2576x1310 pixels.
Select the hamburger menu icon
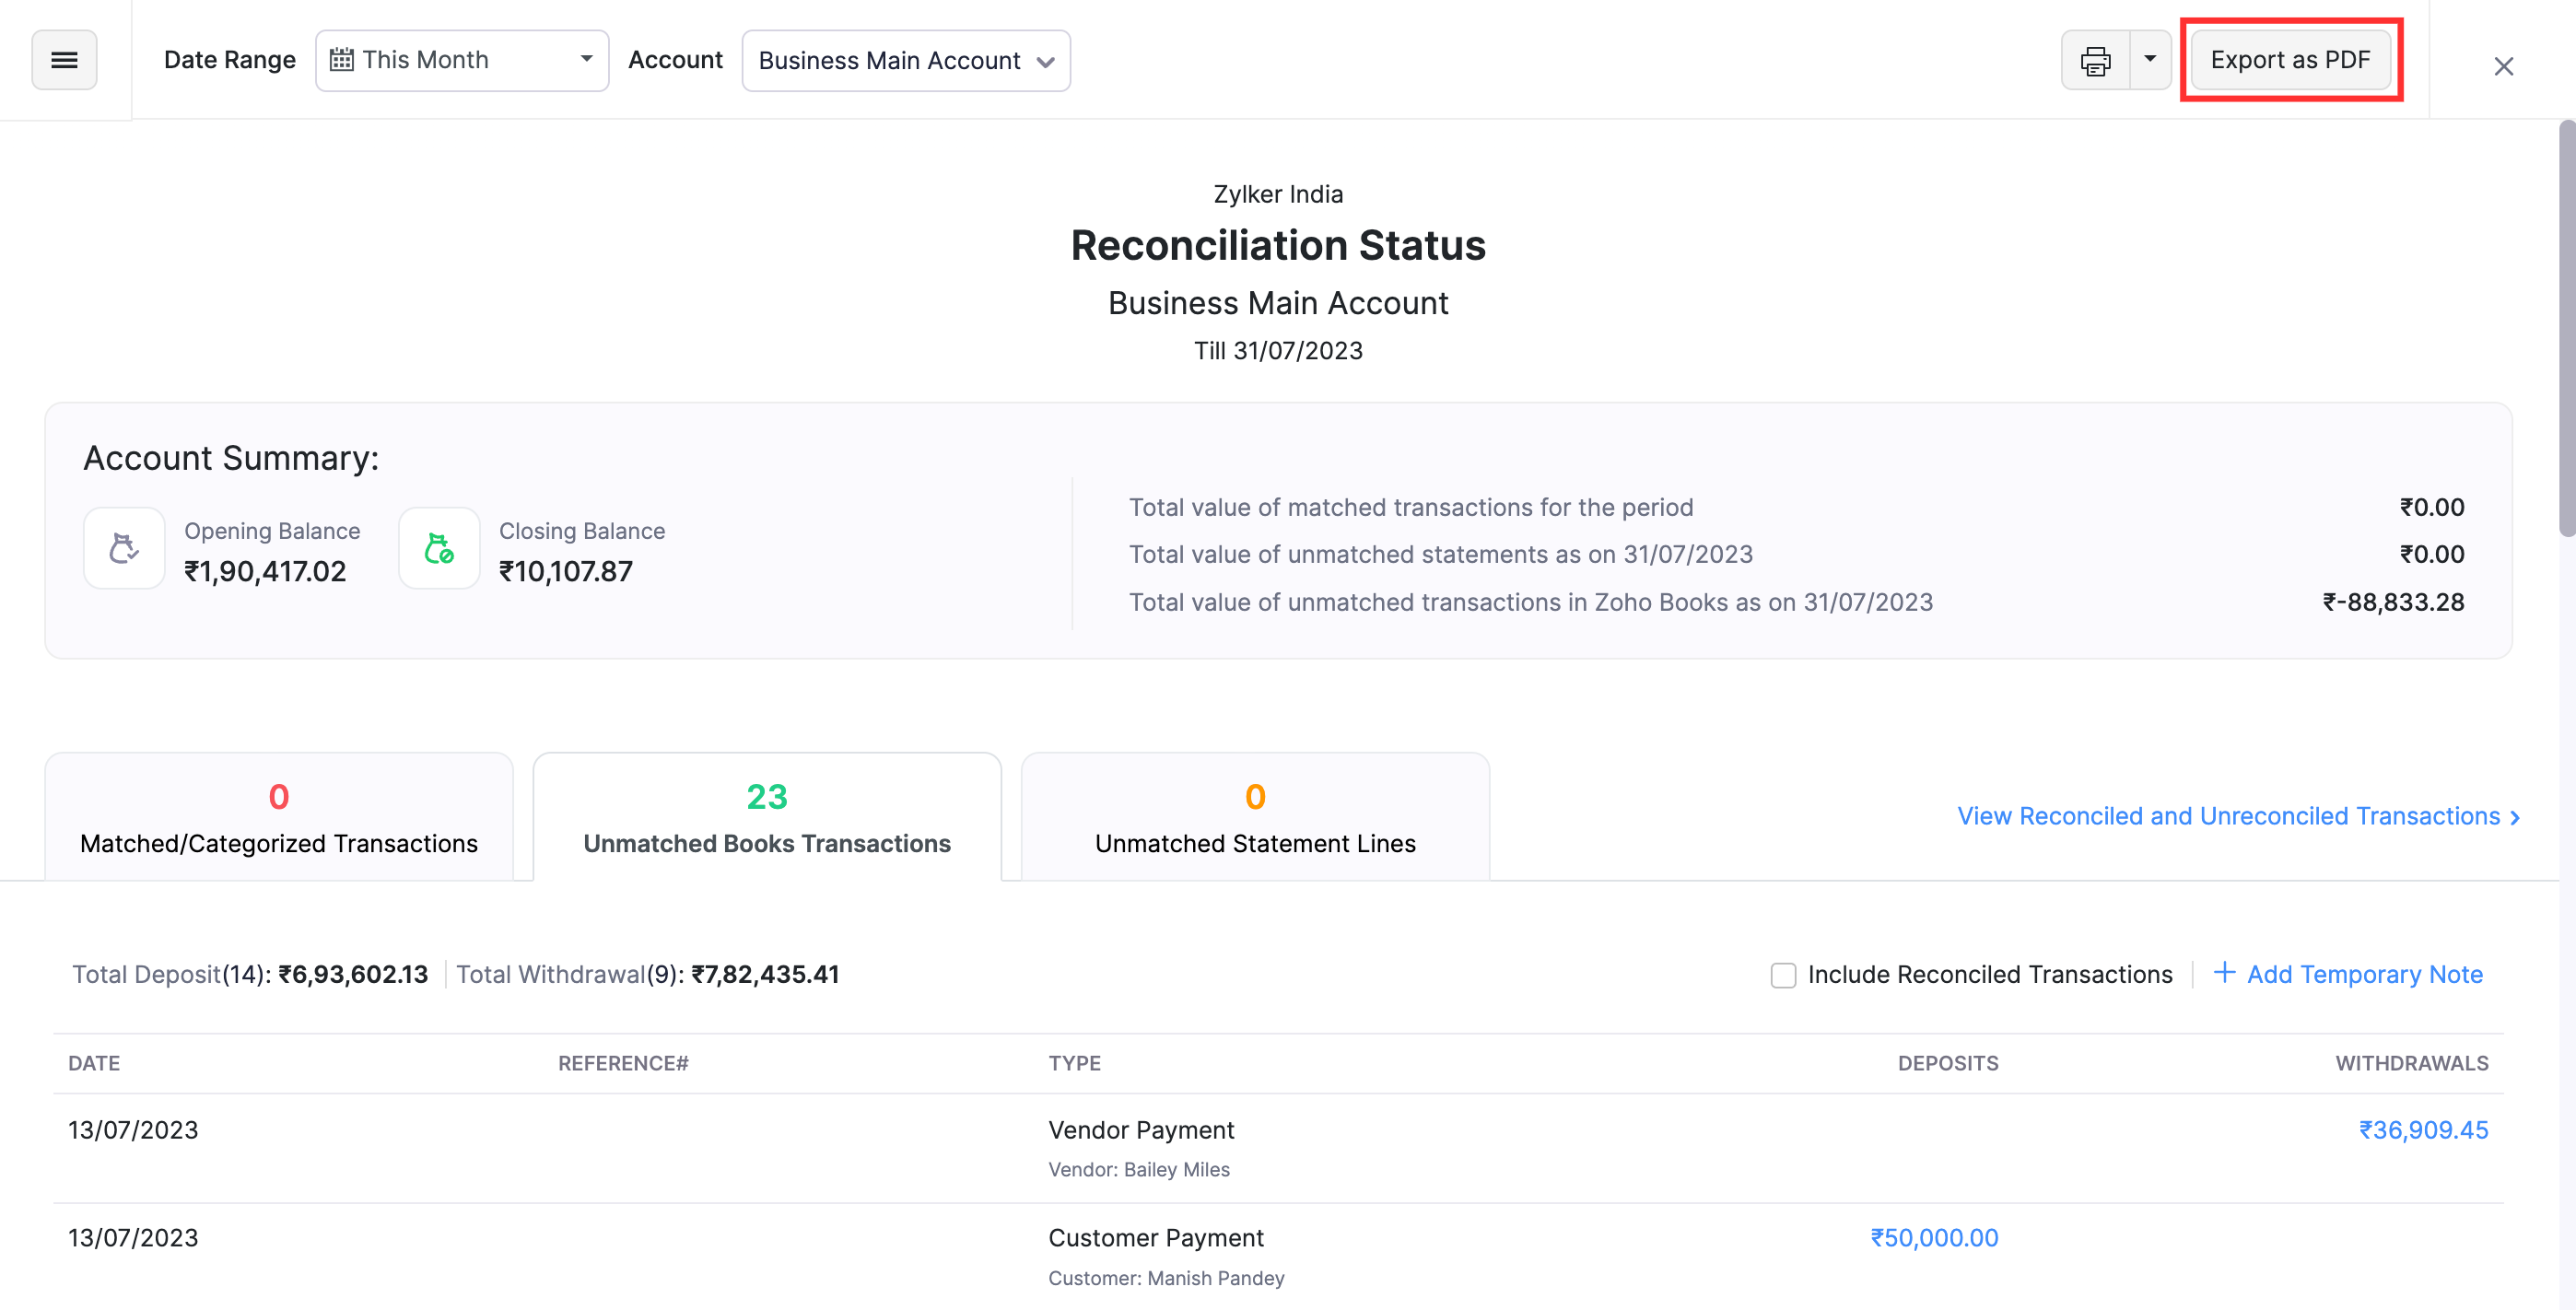pyautogui.click(x=64, y=58)
